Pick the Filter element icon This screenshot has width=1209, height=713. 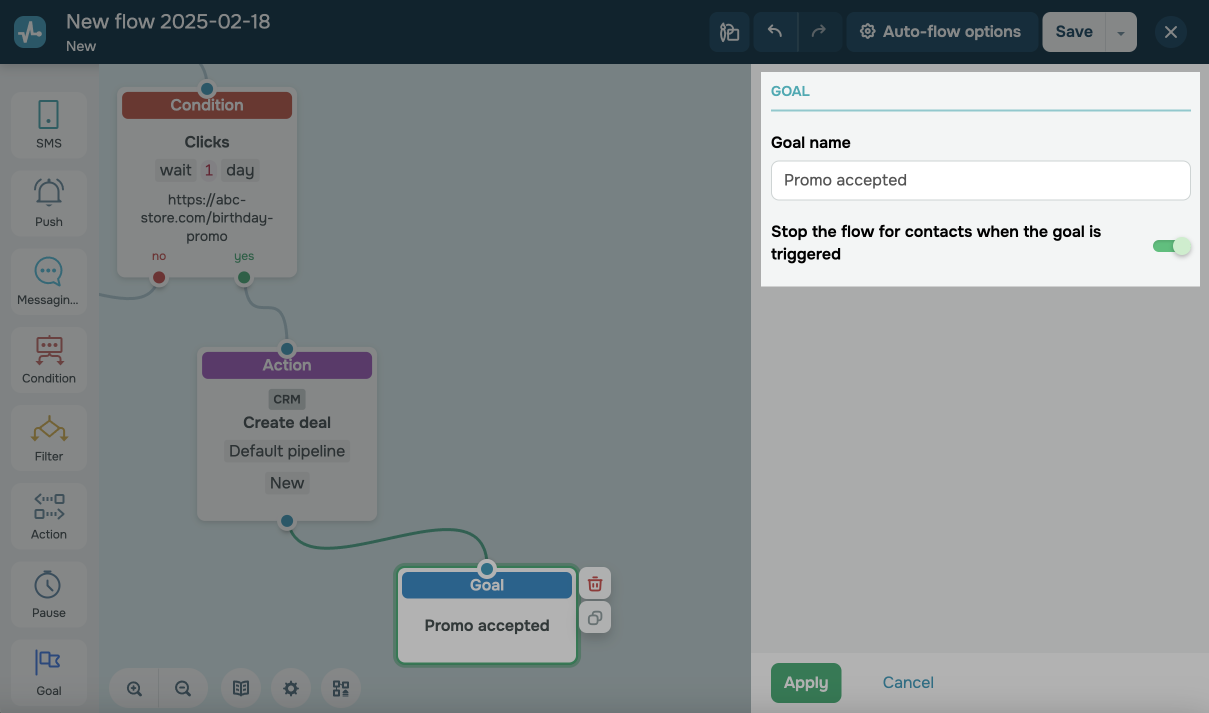[x=48, y=437]
